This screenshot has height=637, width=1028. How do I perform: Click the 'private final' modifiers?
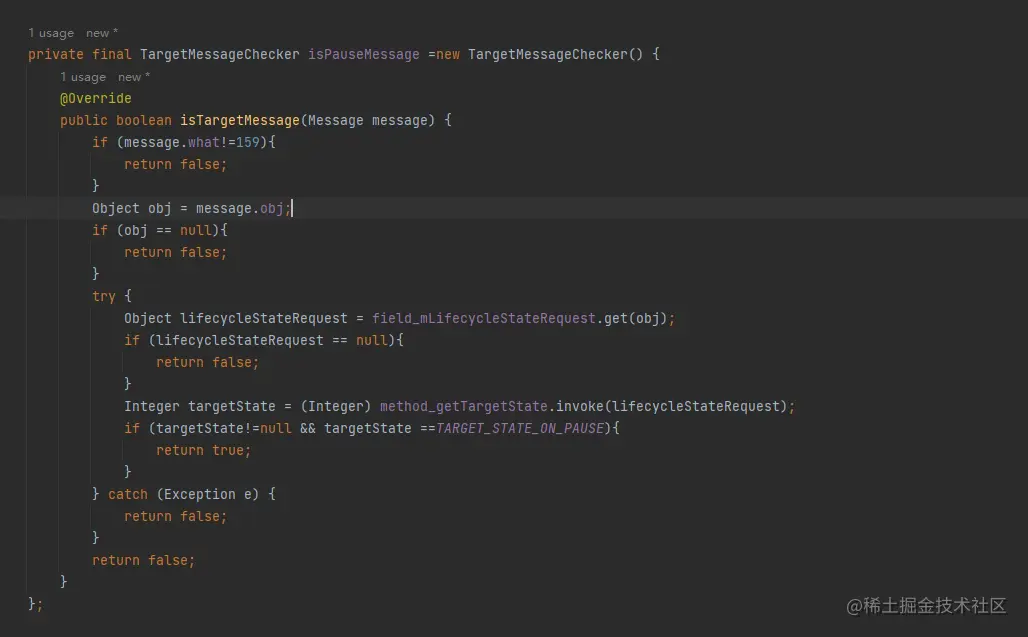point(79,54)
